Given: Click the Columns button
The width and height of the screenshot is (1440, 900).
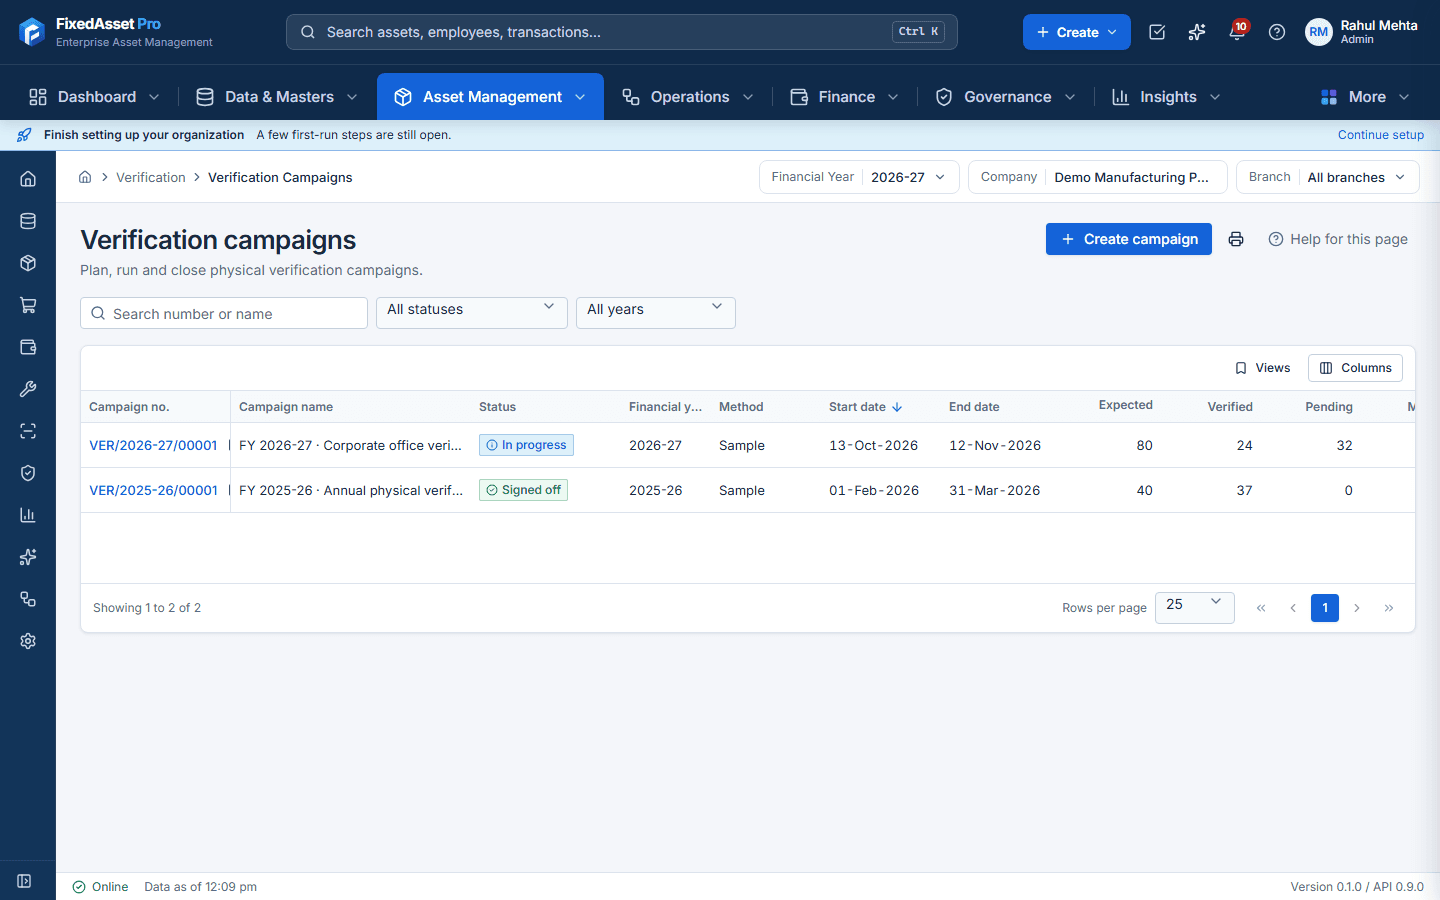Looking at the screenshot, I should coord(1355,368).
